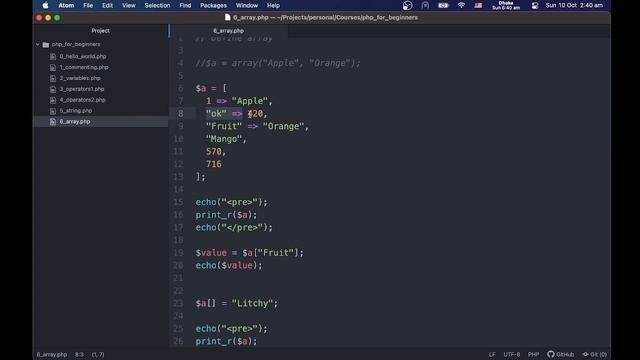Click file icon beside 3_operators1.php

coord(53,89)
